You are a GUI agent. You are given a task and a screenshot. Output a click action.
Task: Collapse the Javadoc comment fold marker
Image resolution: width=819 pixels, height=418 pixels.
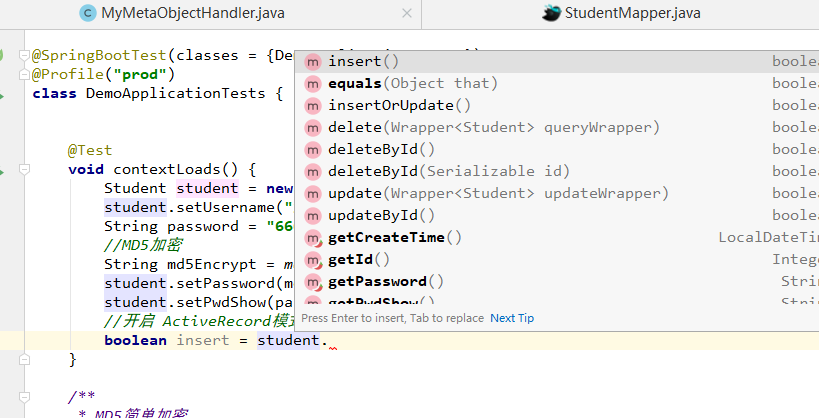click(23, 396)
